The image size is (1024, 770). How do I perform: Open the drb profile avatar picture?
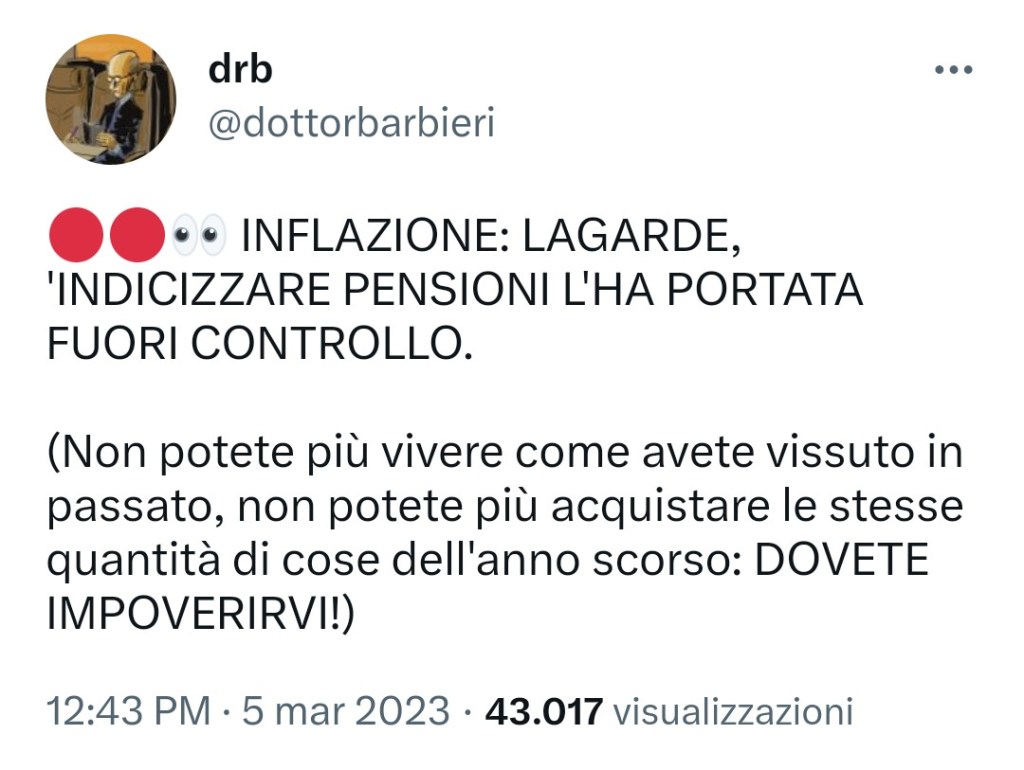111,99
